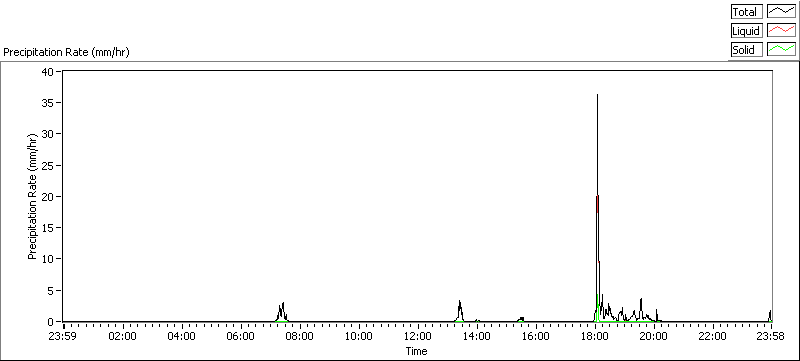Open the Liquid red line swatch
The height and width of the screenshot is (361, 800).
click(781, 31)
